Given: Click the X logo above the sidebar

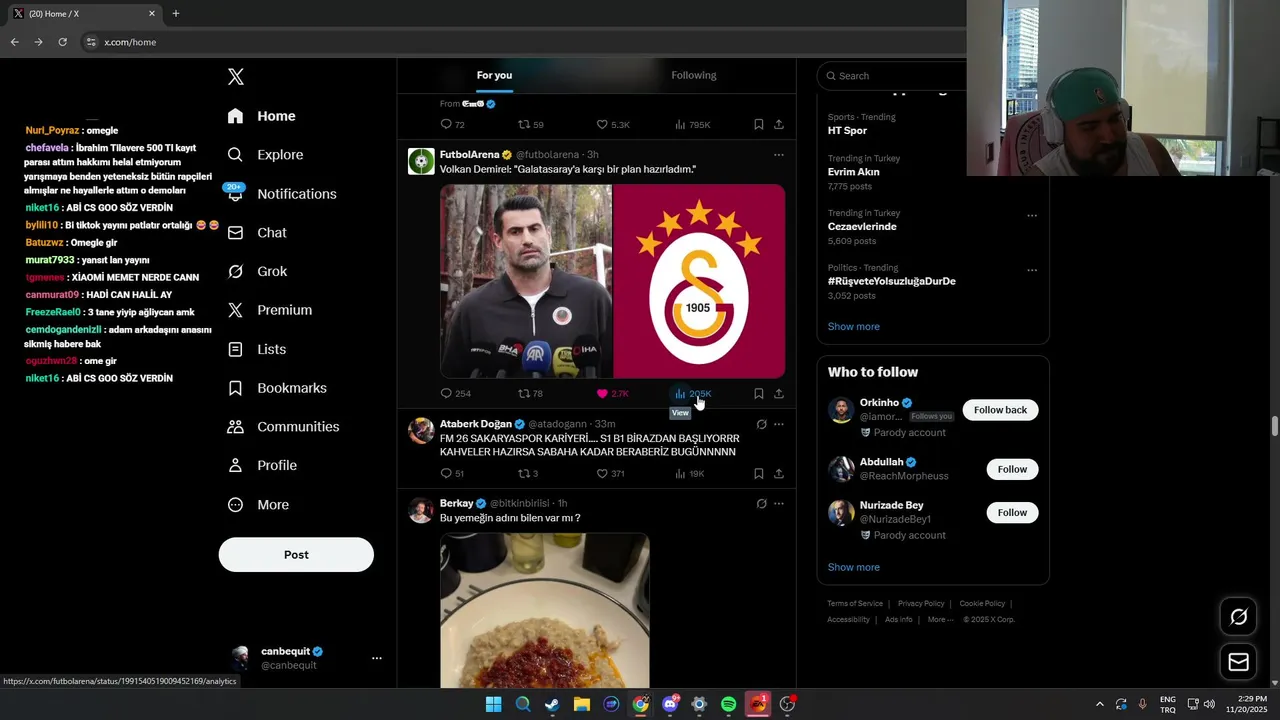Looking at the screenshot, I should (236, 77).
